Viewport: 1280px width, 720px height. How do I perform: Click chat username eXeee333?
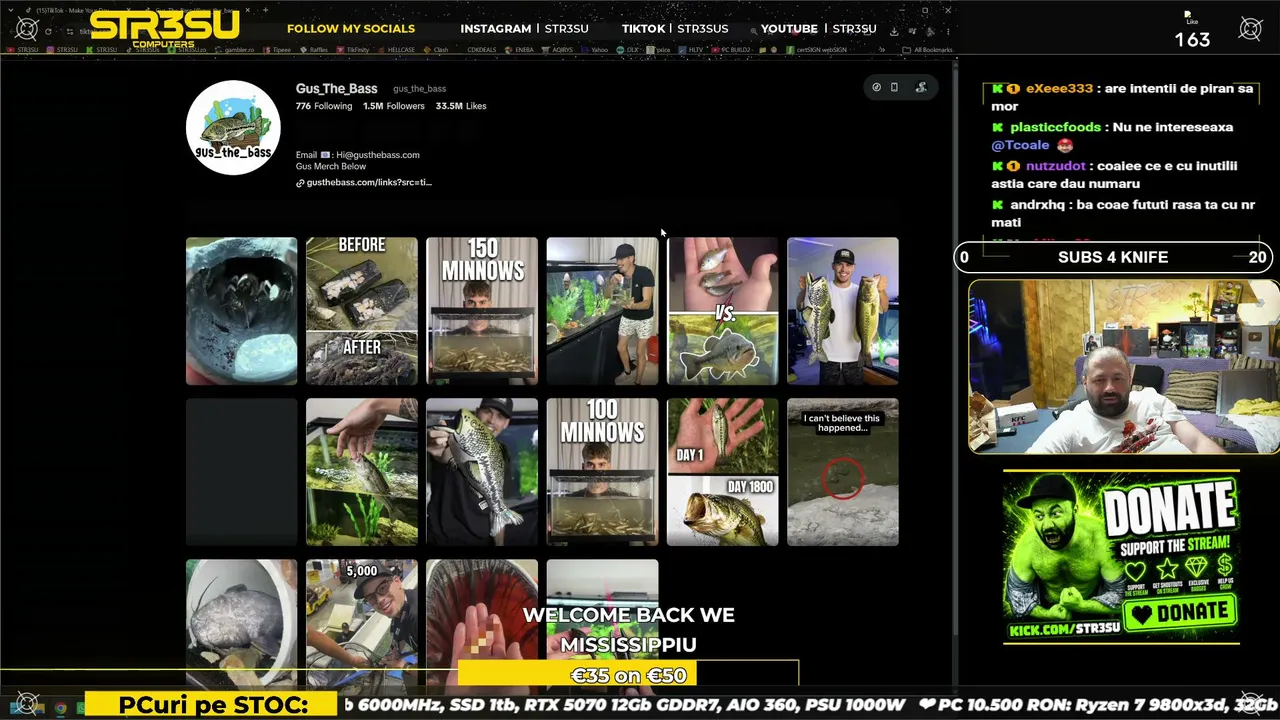click(1059, 88)
